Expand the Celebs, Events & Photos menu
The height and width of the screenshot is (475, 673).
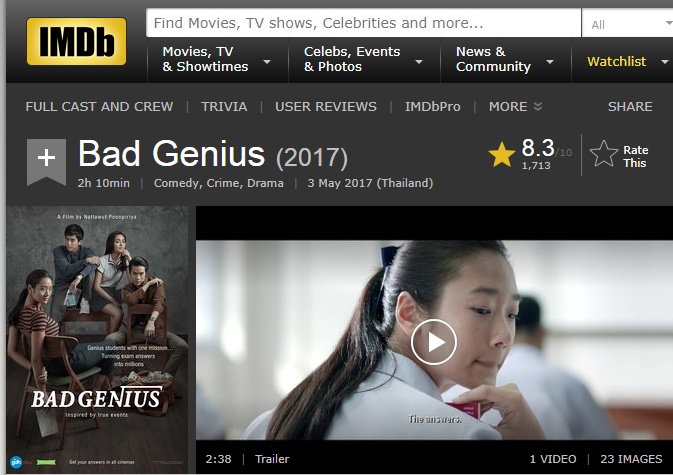pyautogui.click(x=364, y=59)
